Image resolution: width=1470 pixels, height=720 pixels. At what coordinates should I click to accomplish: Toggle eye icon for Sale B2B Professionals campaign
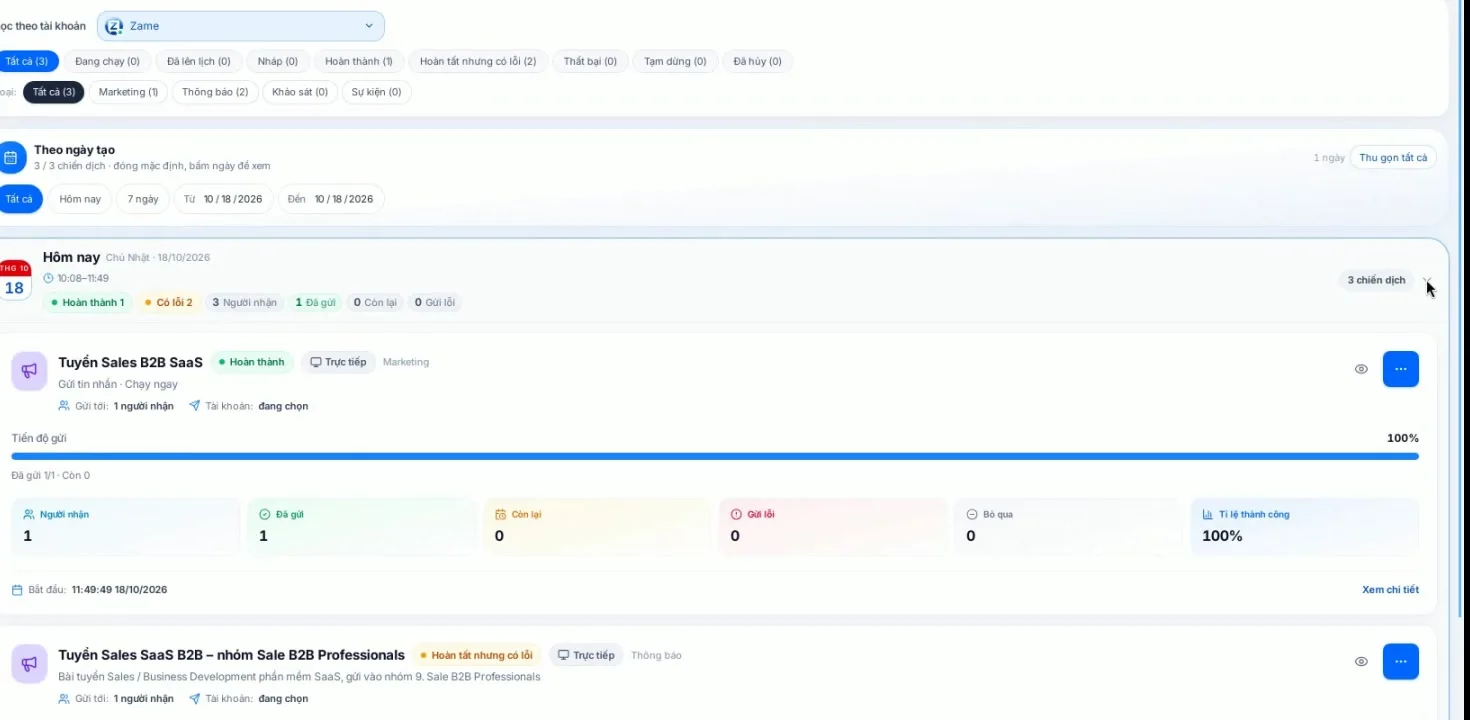(1361, 661)
